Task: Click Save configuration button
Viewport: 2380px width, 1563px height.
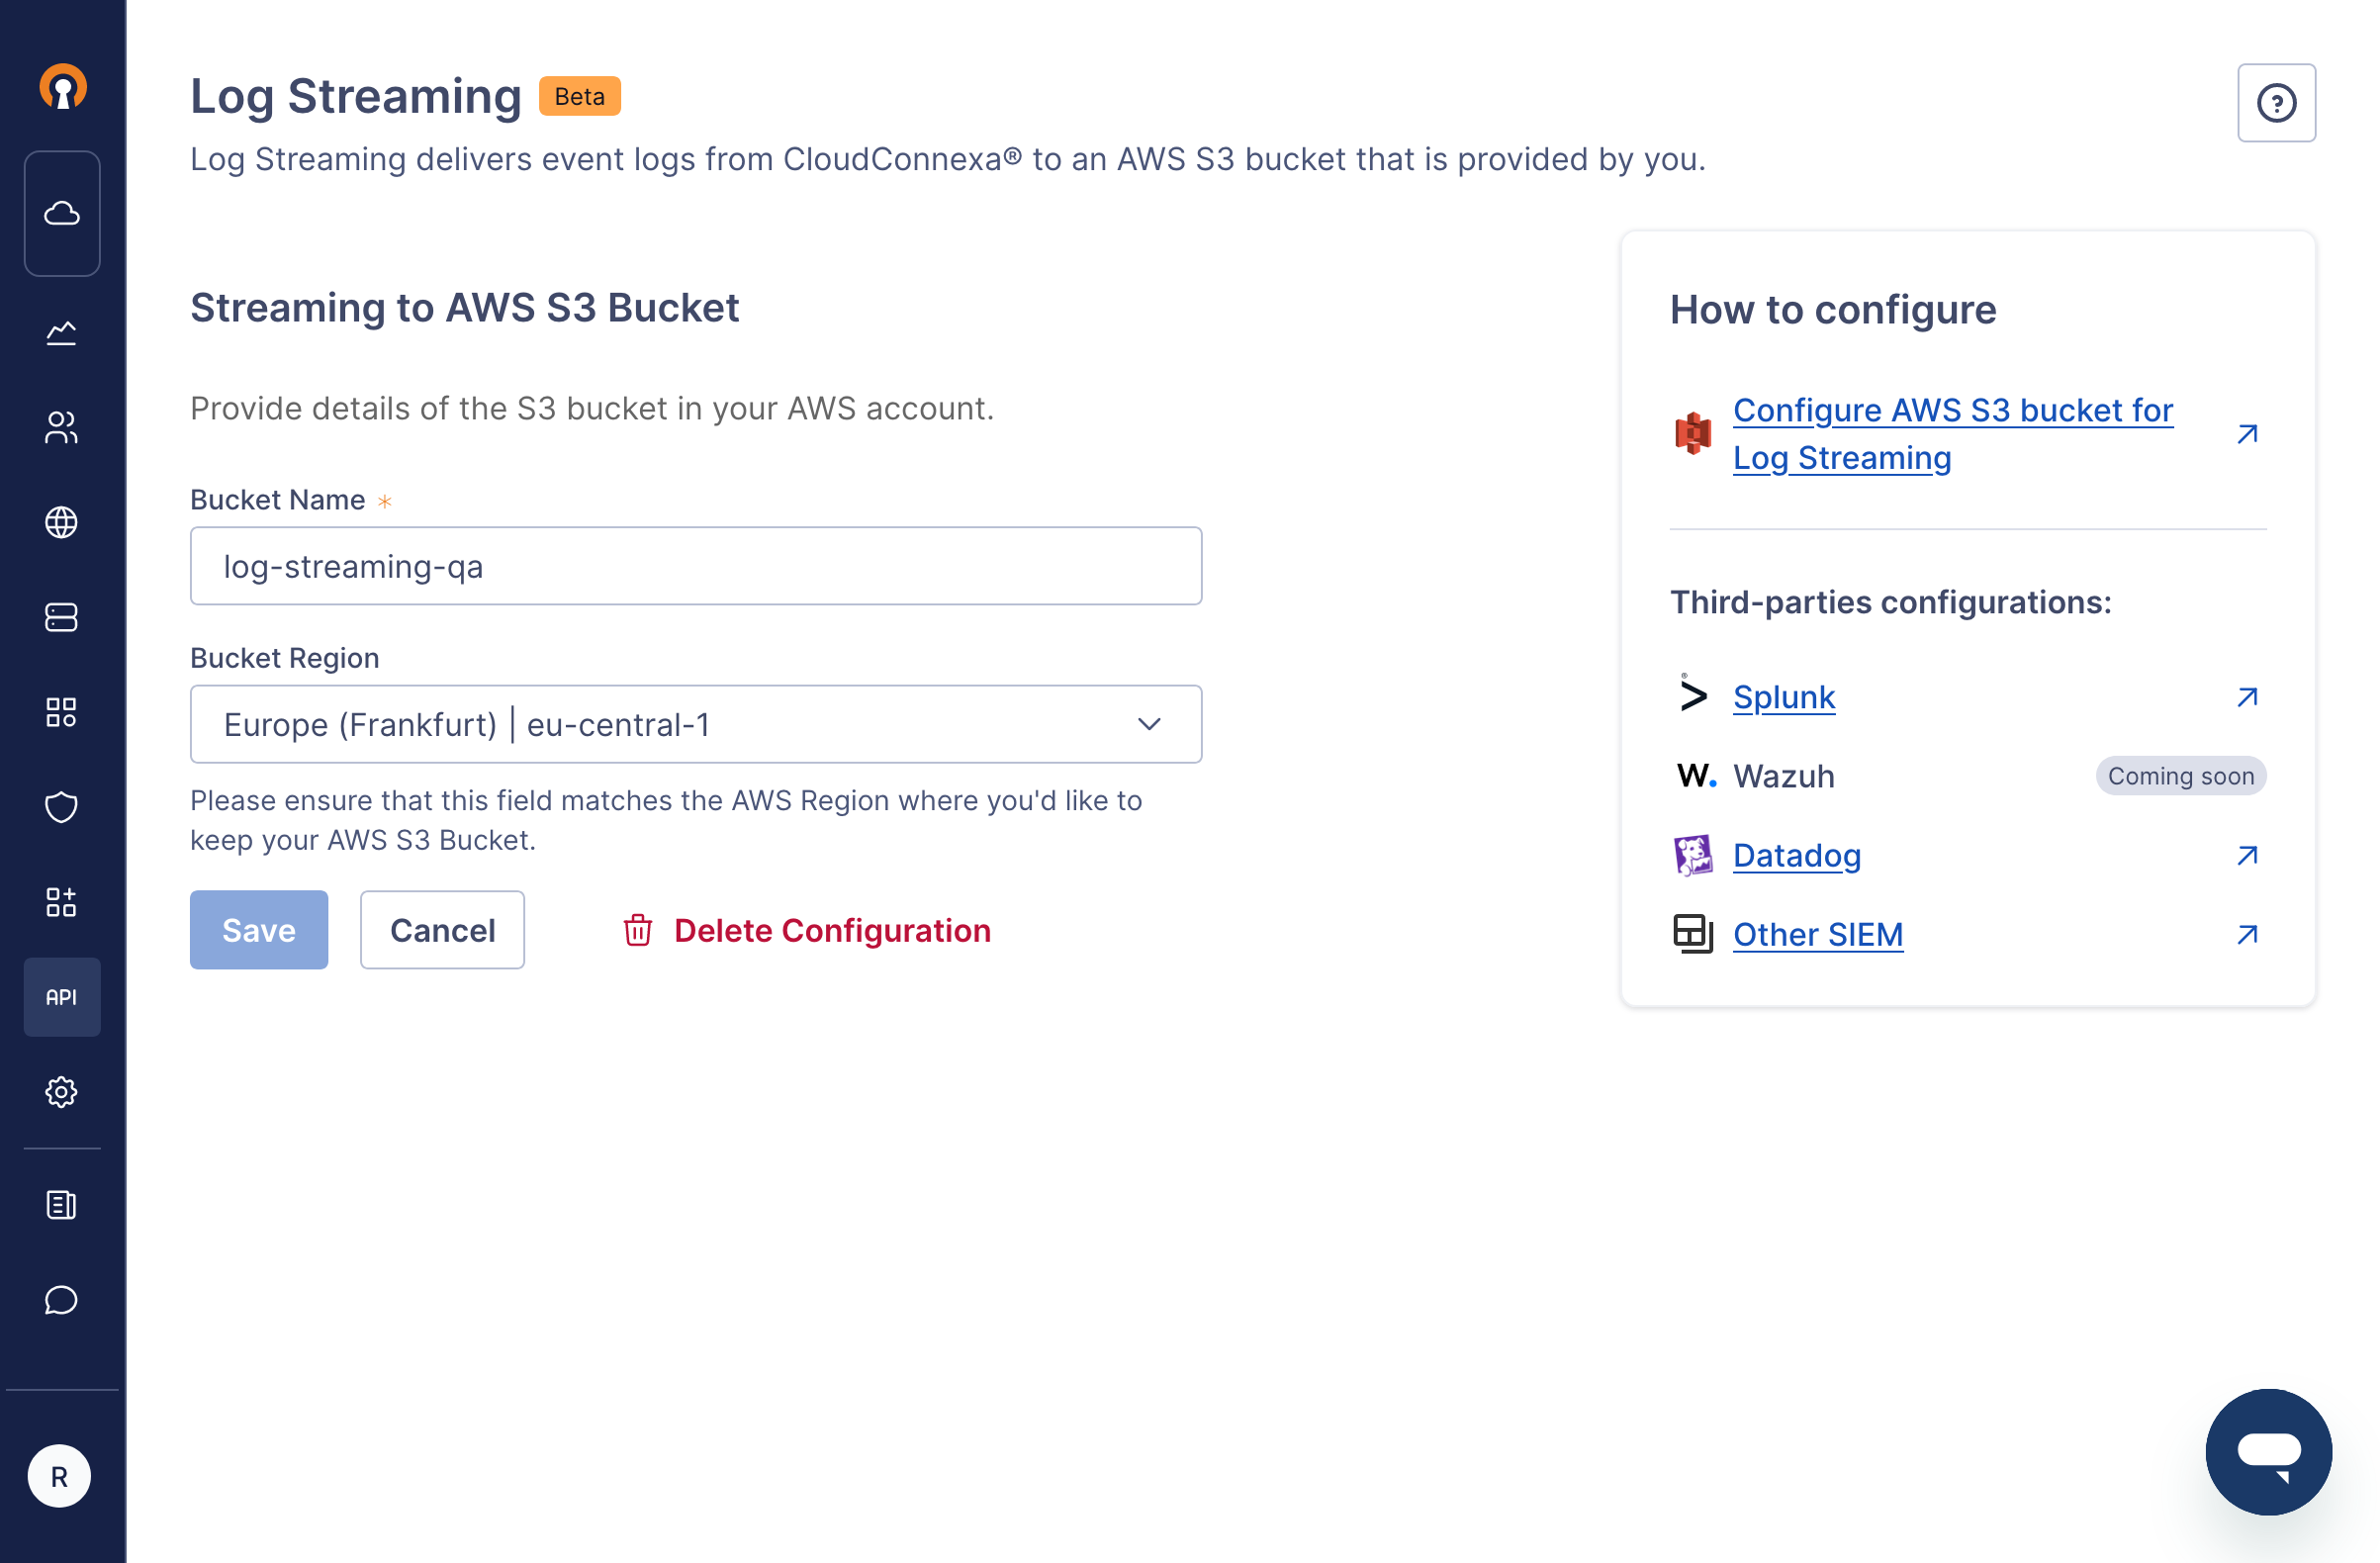Action: (258, 930)
